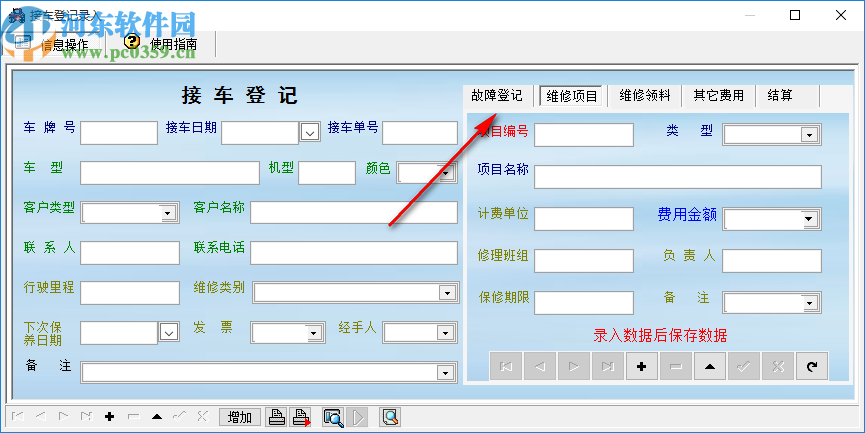This screenshot has height=433, width=865.
Task: Switch to 维修项目 tab
Action: (x=572, y=96)
